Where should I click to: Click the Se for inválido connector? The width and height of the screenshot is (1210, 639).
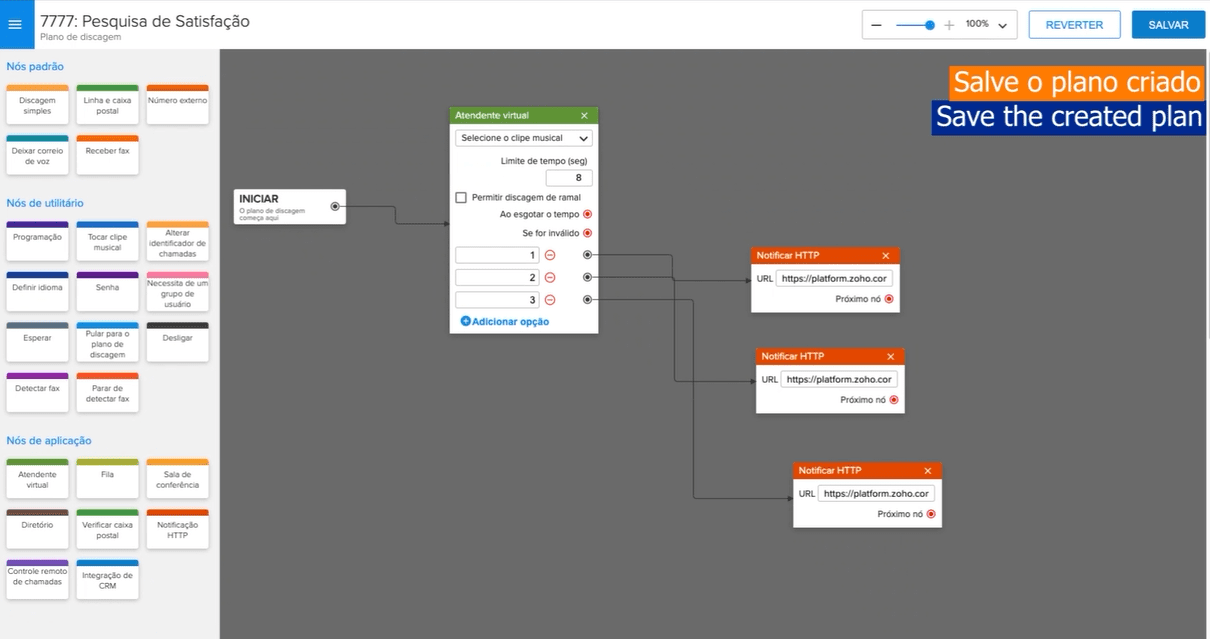coord(587,233)
